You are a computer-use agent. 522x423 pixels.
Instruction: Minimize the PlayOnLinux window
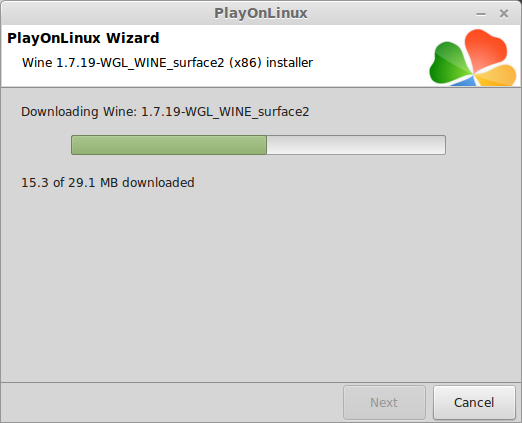(x=481, y=14)
